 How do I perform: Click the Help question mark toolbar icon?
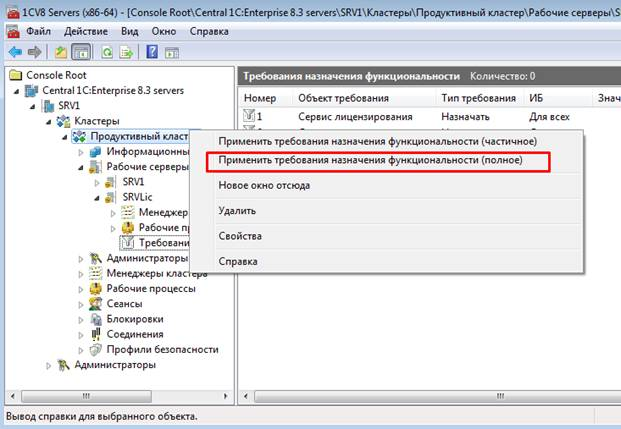tap(151, 51)
